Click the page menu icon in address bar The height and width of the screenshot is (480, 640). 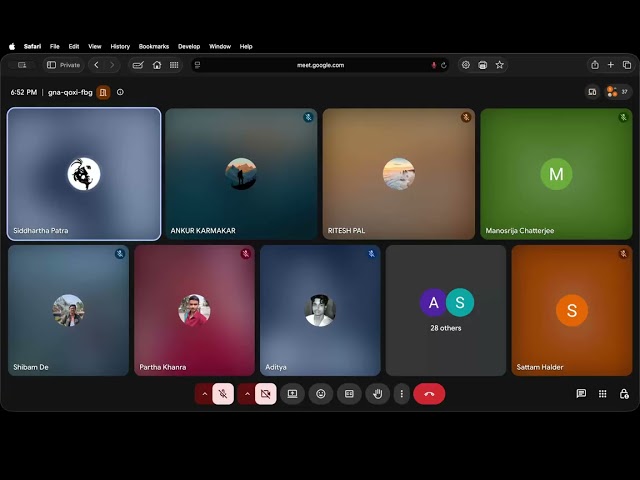pos(198,65)
